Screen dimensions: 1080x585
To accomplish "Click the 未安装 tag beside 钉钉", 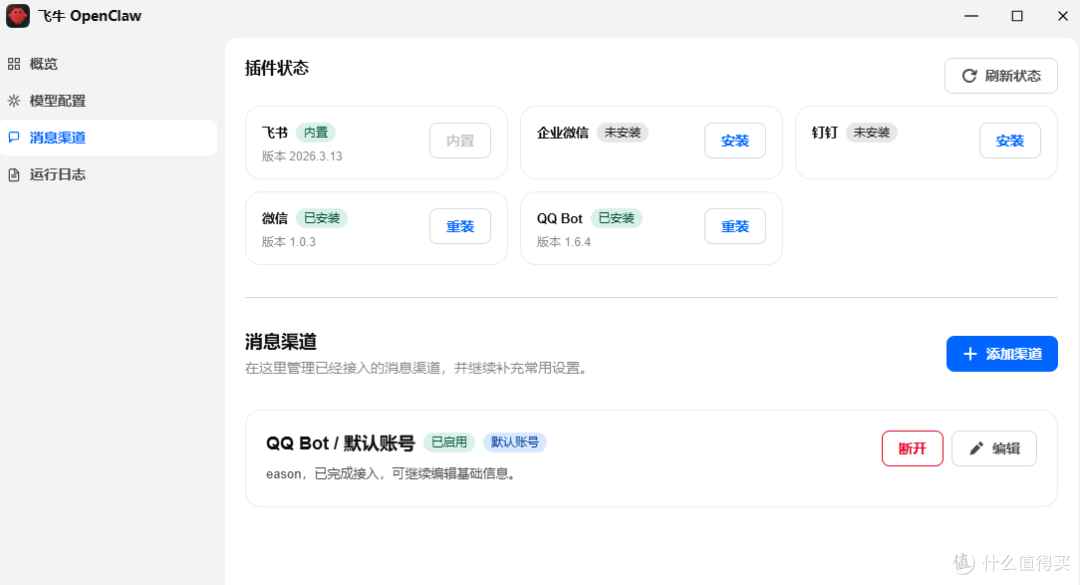I will (871, 132).
